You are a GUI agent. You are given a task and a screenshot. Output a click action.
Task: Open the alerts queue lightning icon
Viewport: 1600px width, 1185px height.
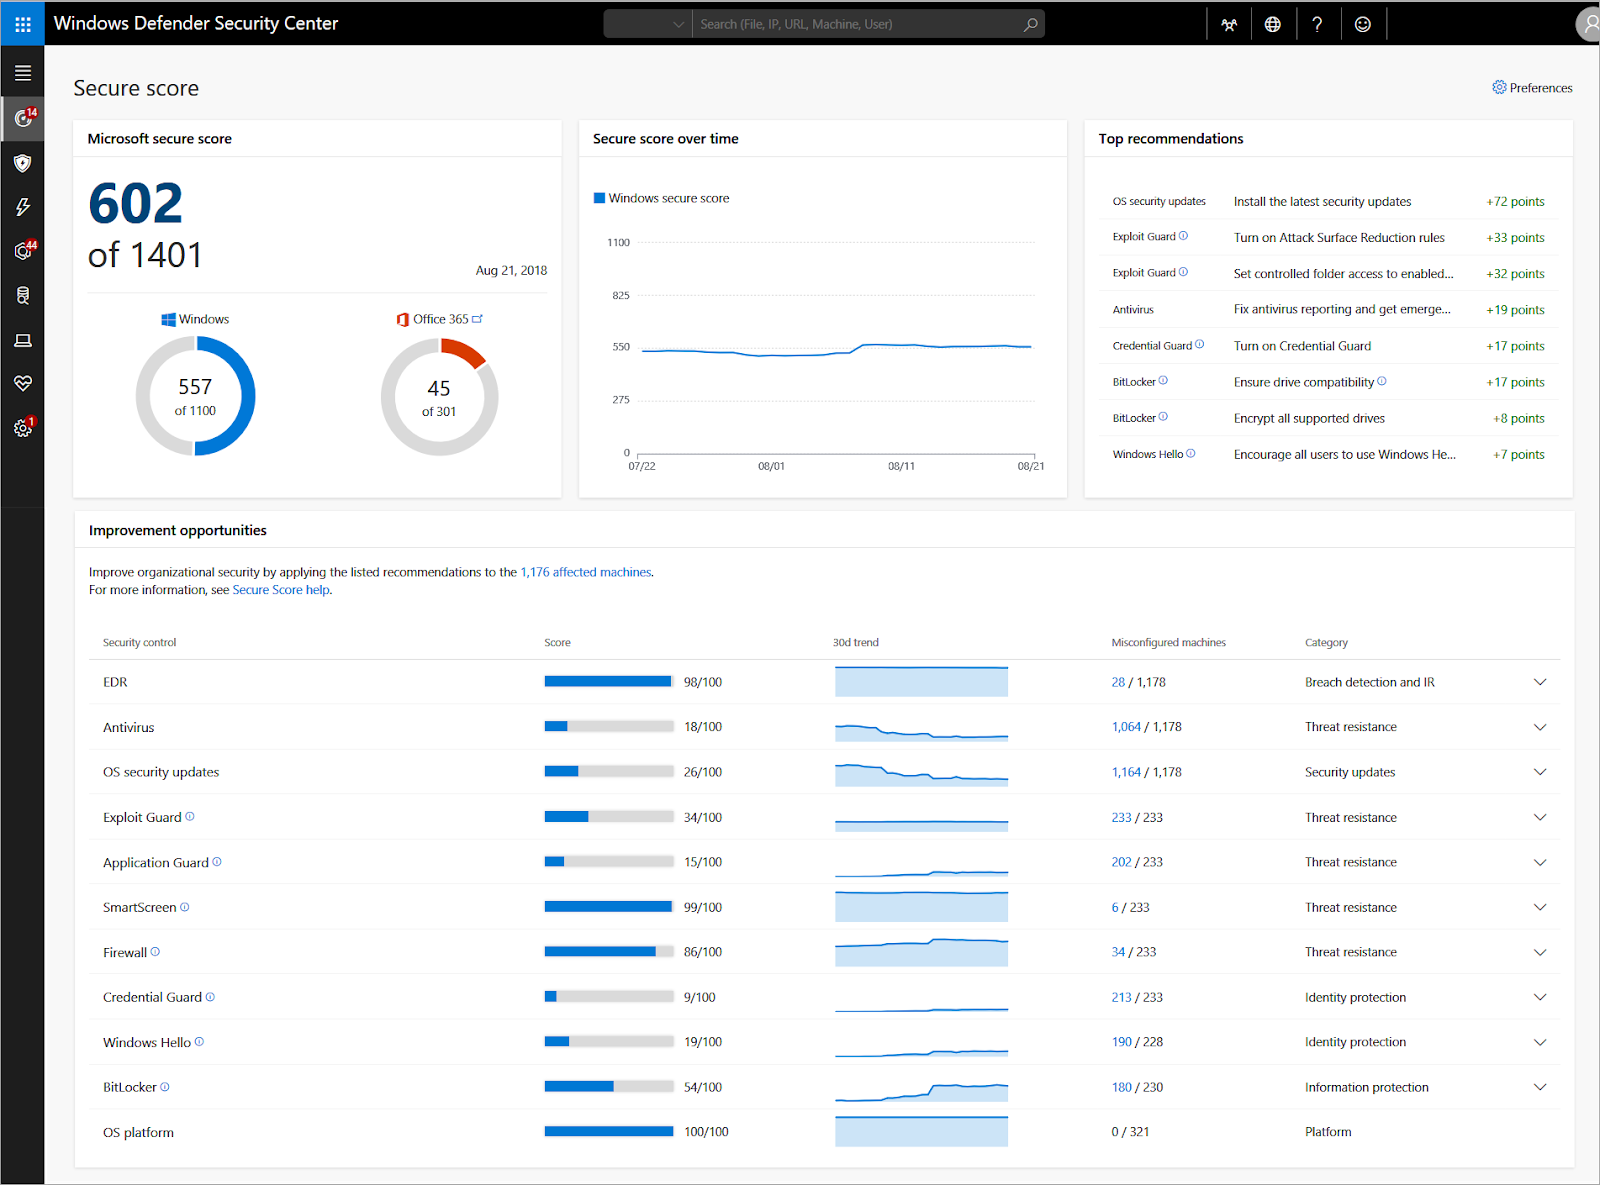[x=22, y=207]
